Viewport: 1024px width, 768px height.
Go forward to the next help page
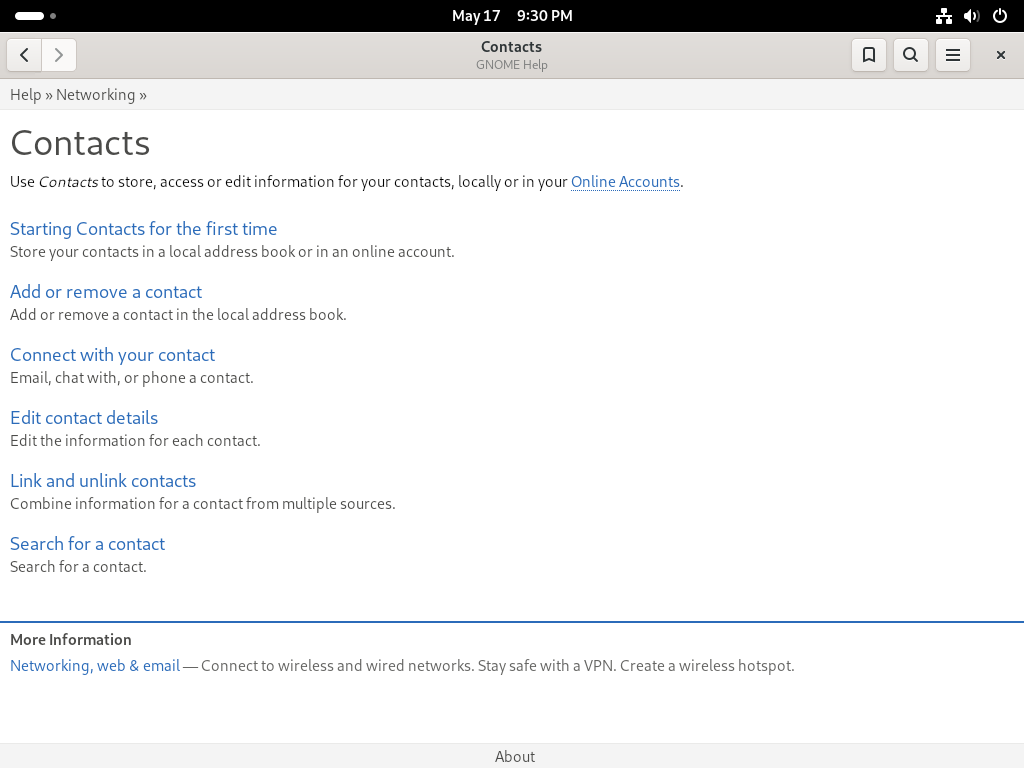pos(59,55)
